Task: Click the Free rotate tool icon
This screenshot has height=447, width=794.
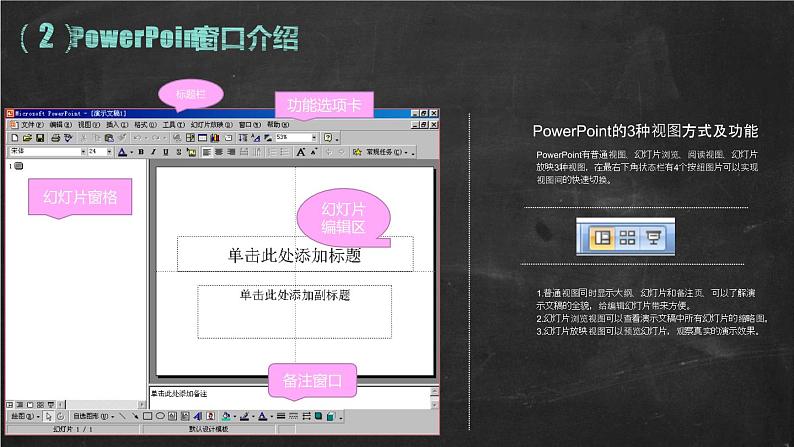Action: click(60, 416)
